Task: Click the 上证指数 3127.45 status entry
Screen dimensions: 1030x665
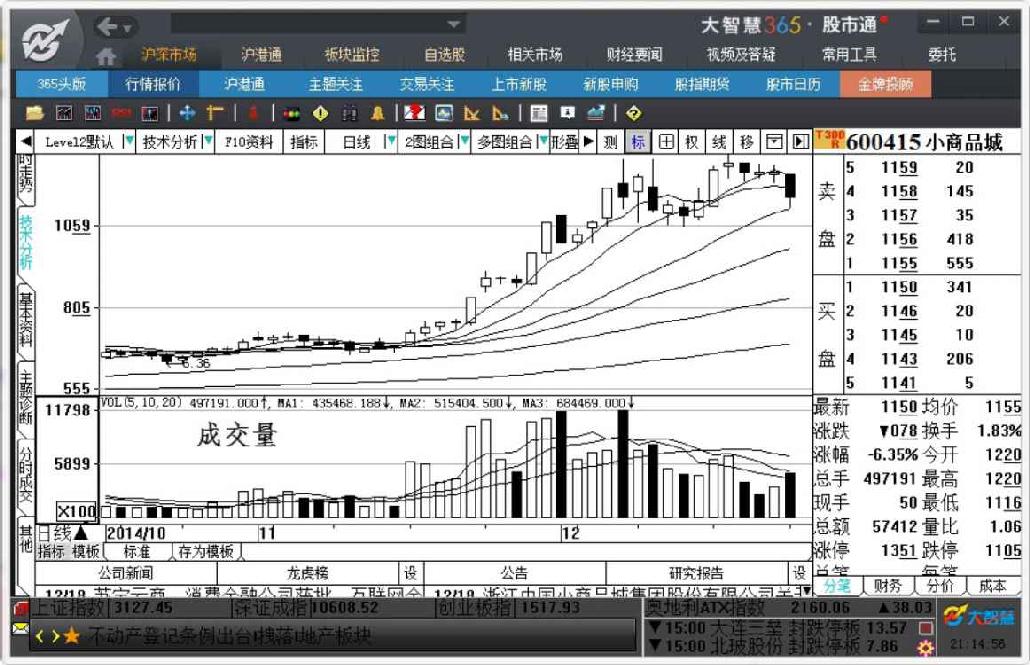Action: point(102,607)
